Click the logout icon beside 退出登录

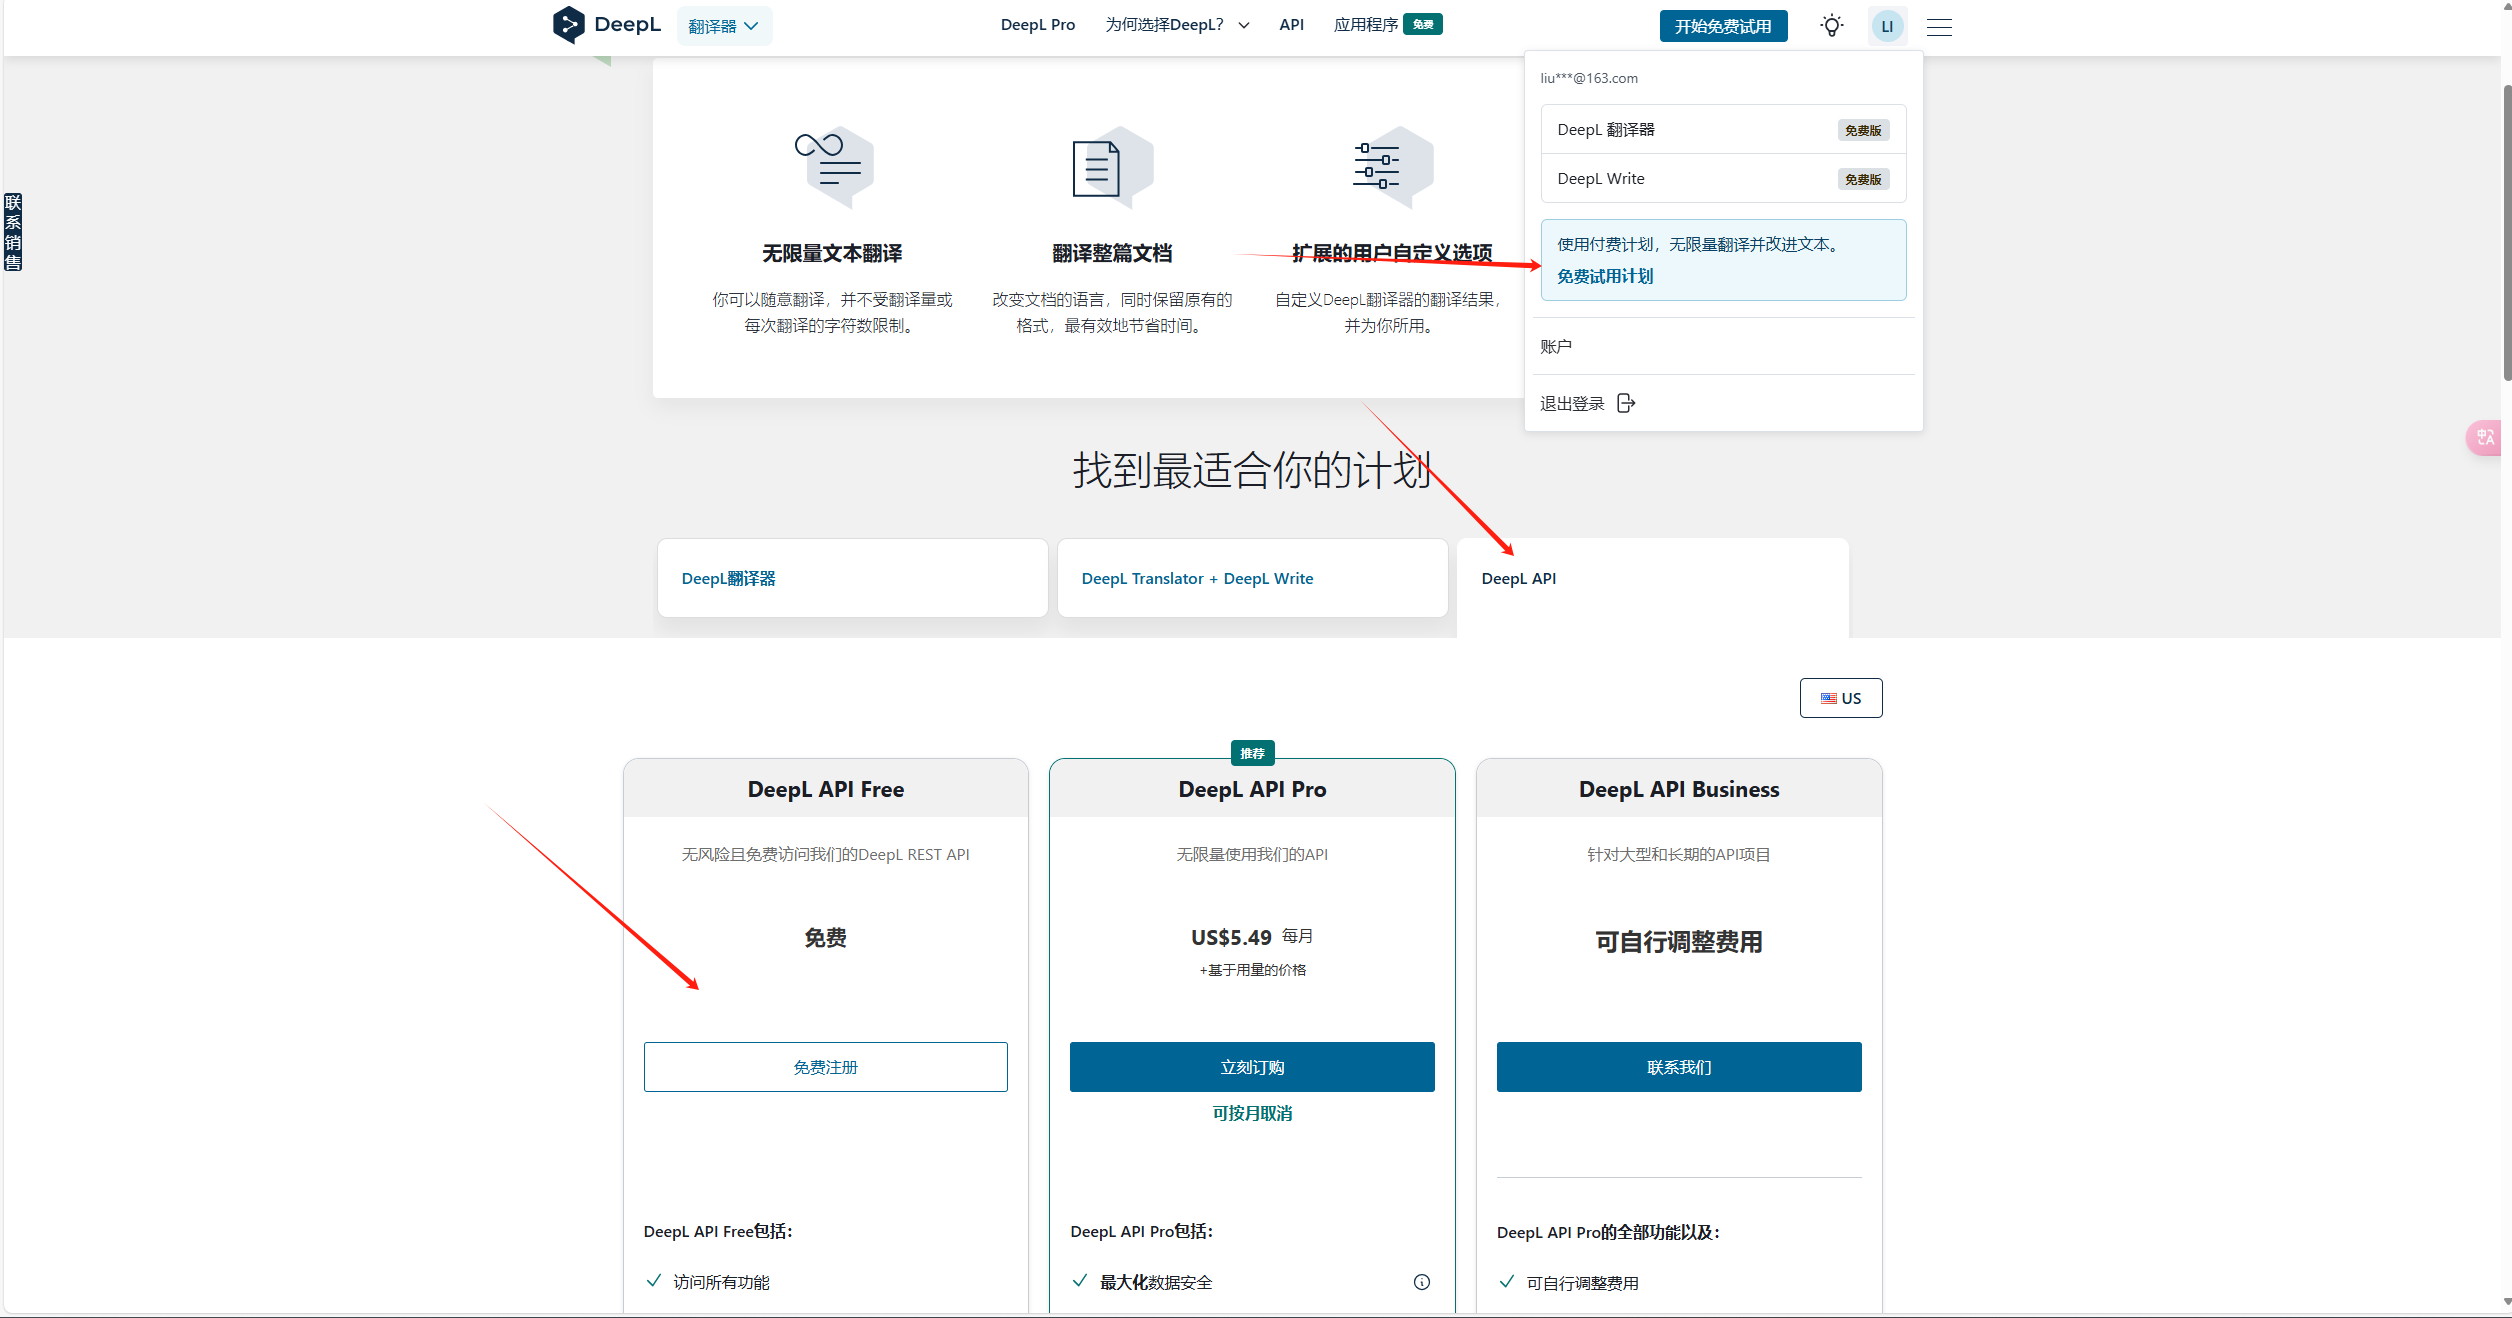1626,403
